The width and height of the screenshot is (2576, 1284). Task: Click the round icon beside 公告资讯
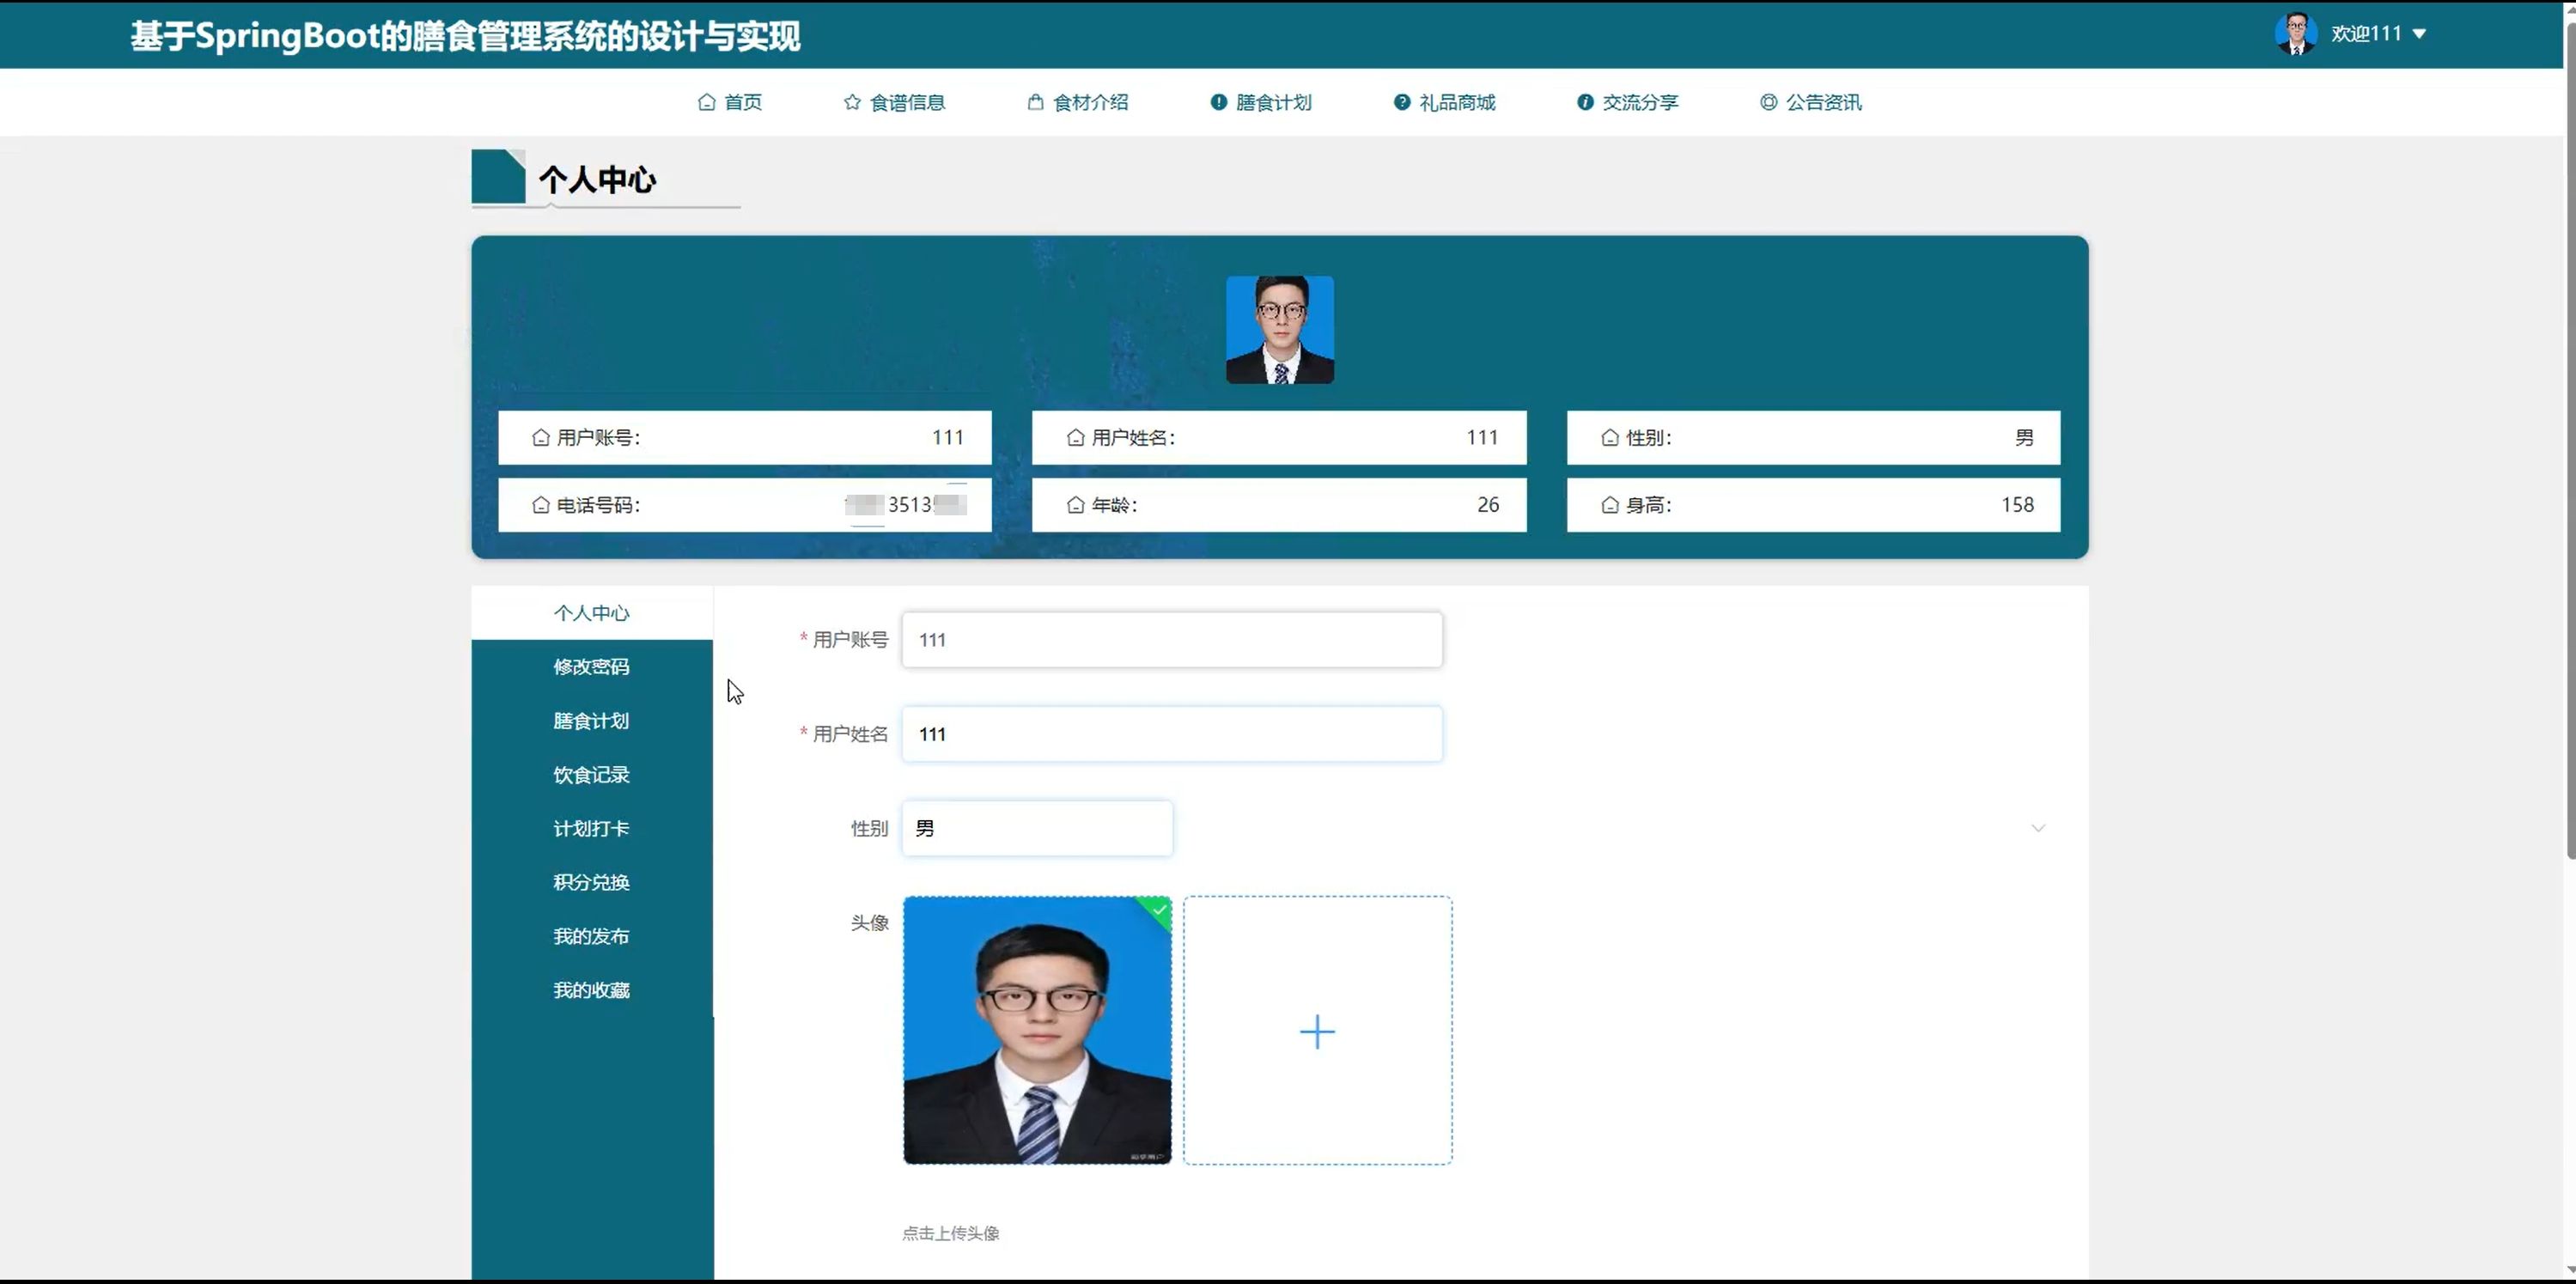[x=1769, y=102]
